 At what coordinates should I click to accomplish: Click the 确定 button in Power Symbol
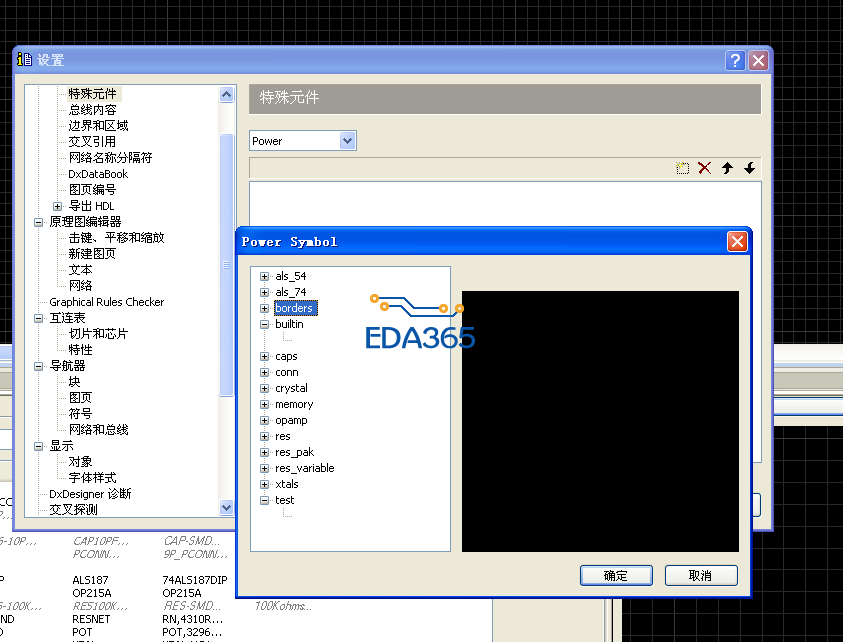point(616,575)
